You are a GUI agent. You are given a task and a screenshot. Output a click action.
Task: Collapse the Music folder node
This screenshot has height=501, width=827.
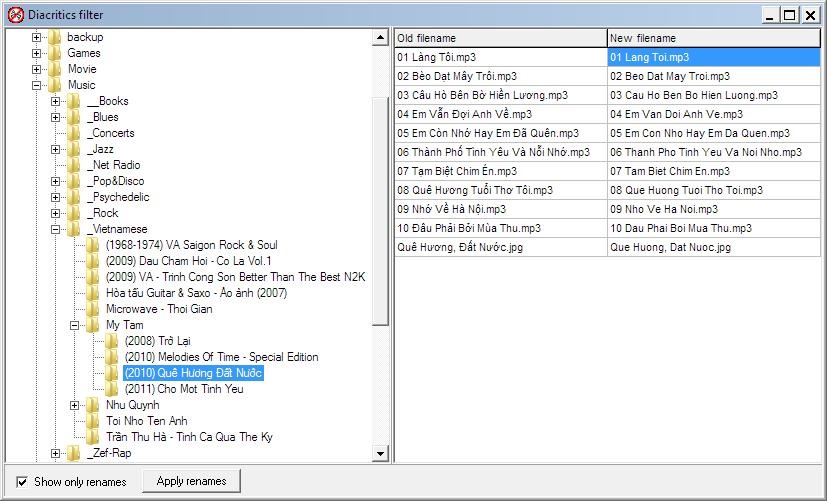coord(37,85)
